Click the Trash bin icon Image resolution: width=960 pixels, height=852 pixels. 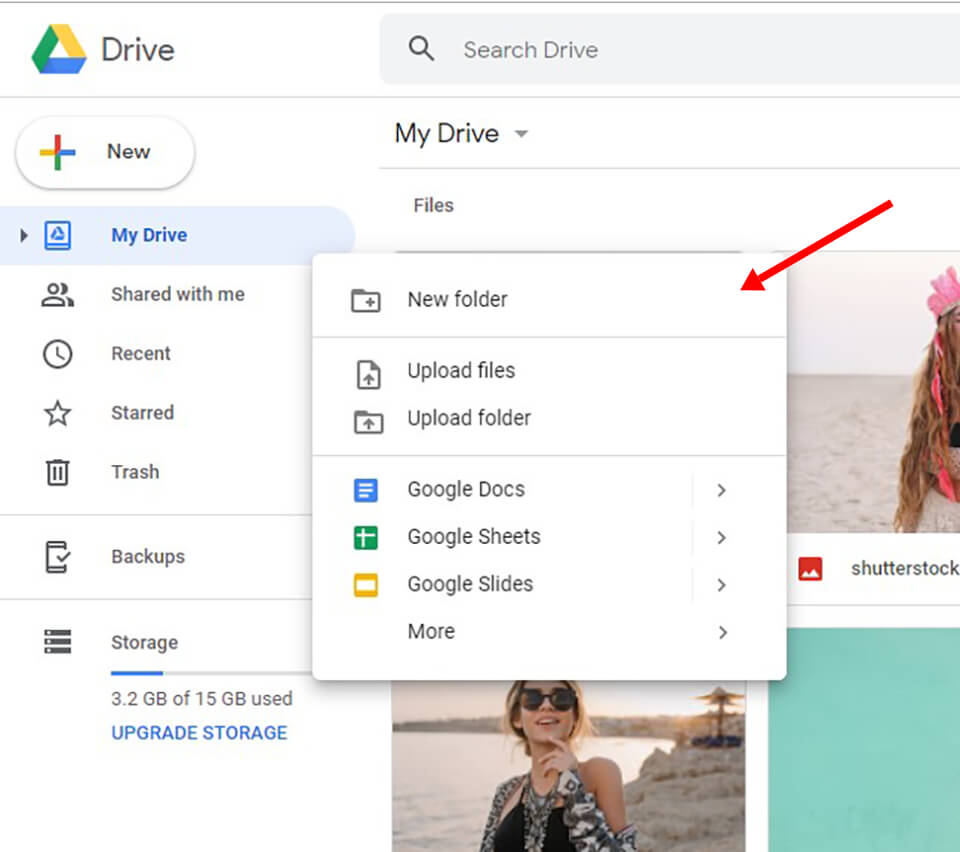pyautogui.click(x=58, y=472)
